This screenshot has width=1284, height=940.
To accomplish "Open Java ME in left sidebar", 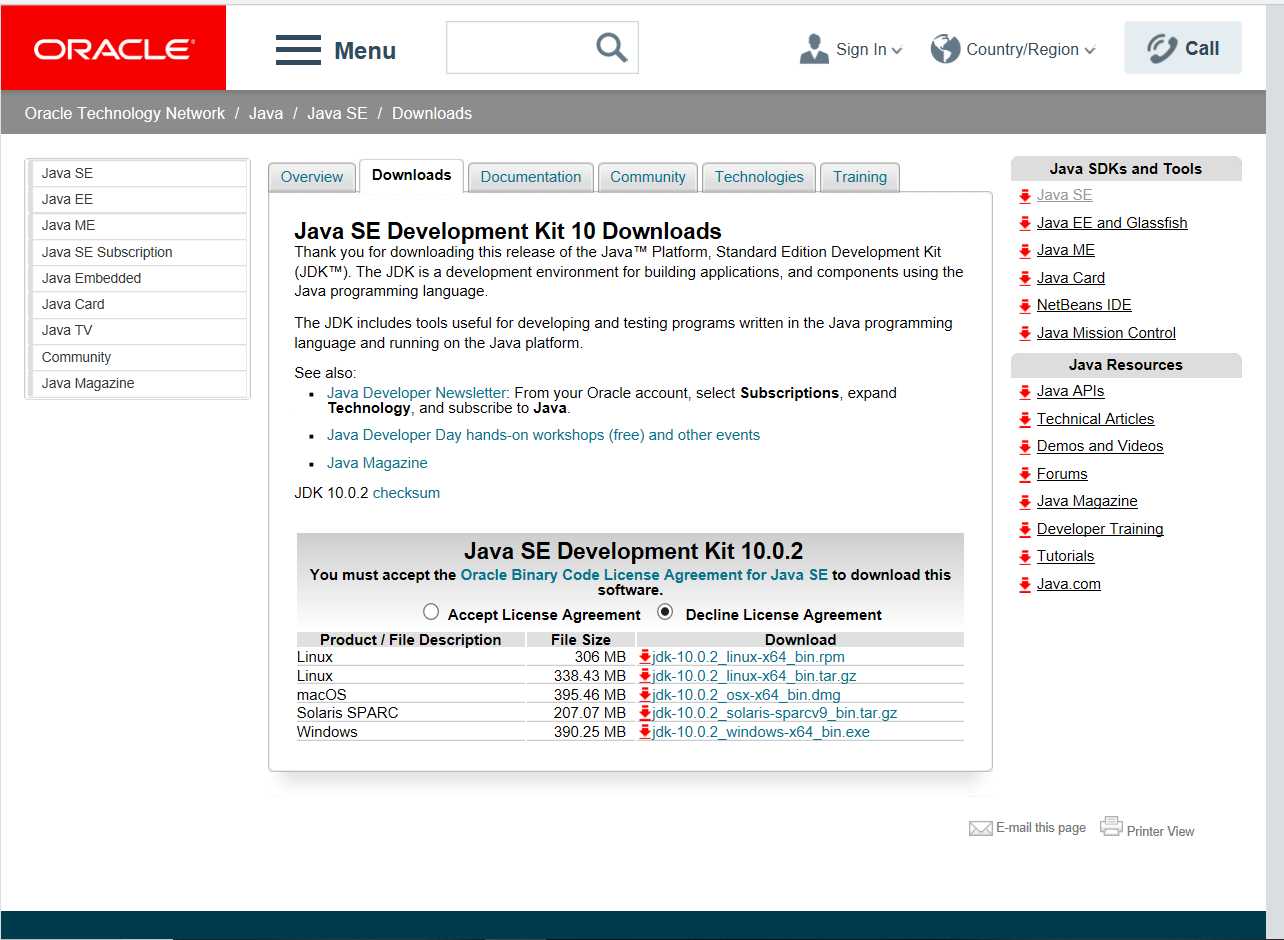I will tap(139, 226).
